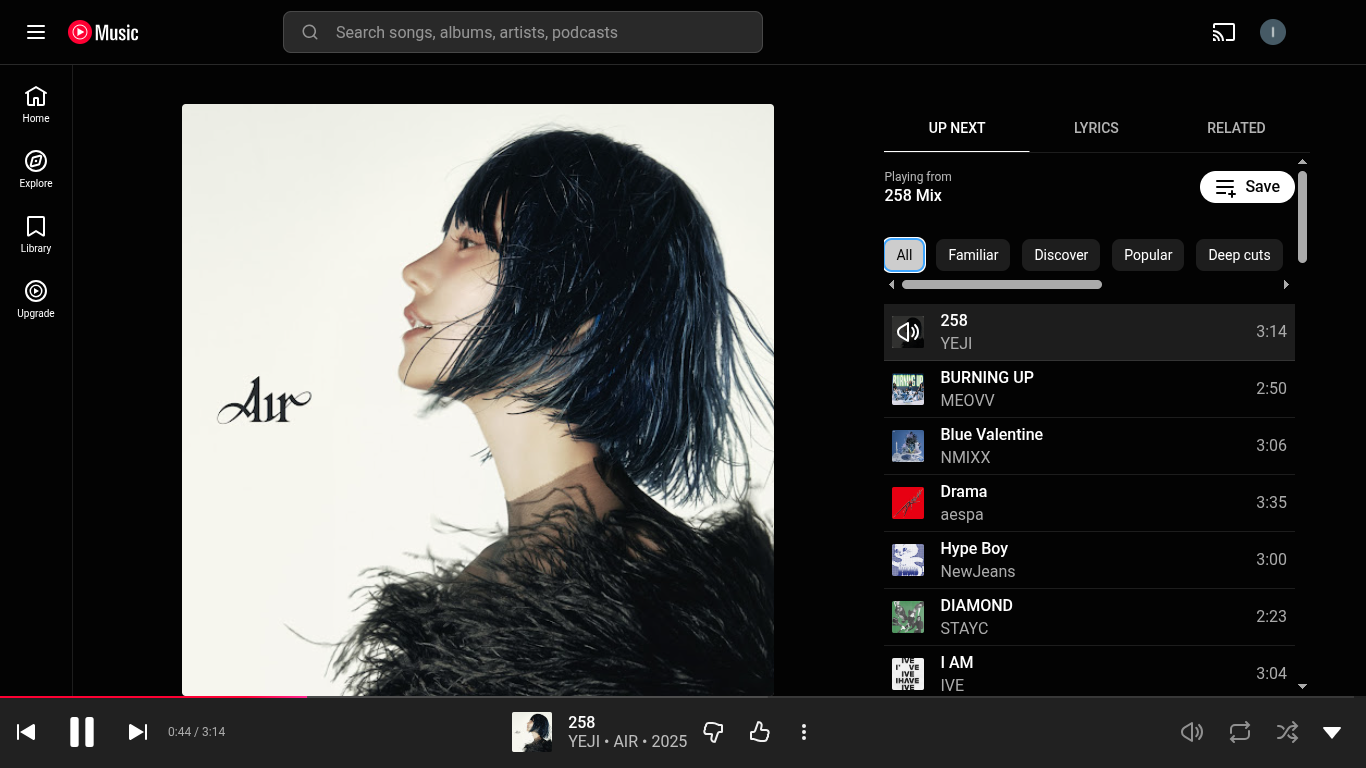Click the YouTube Music logo

click(x=103, y=32)
